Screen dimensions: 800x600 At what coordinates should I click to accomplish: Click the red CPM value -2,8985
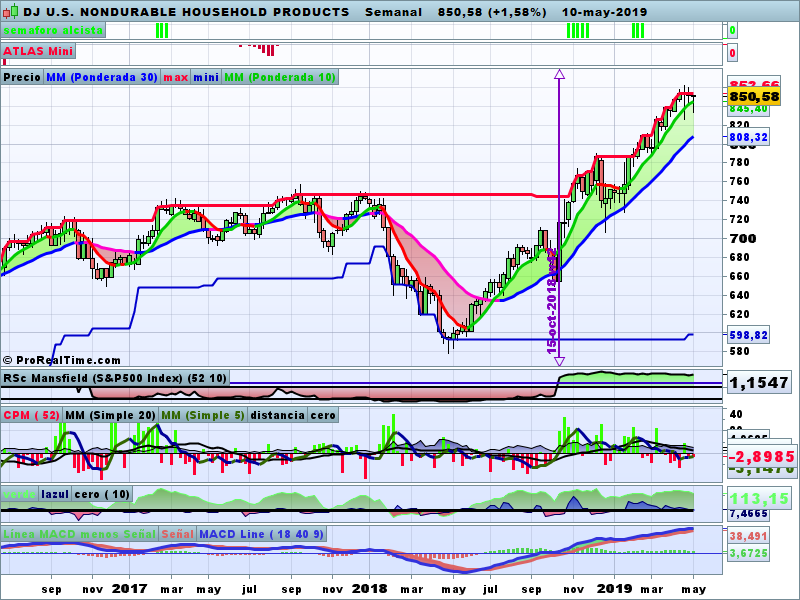coord(761,456)
